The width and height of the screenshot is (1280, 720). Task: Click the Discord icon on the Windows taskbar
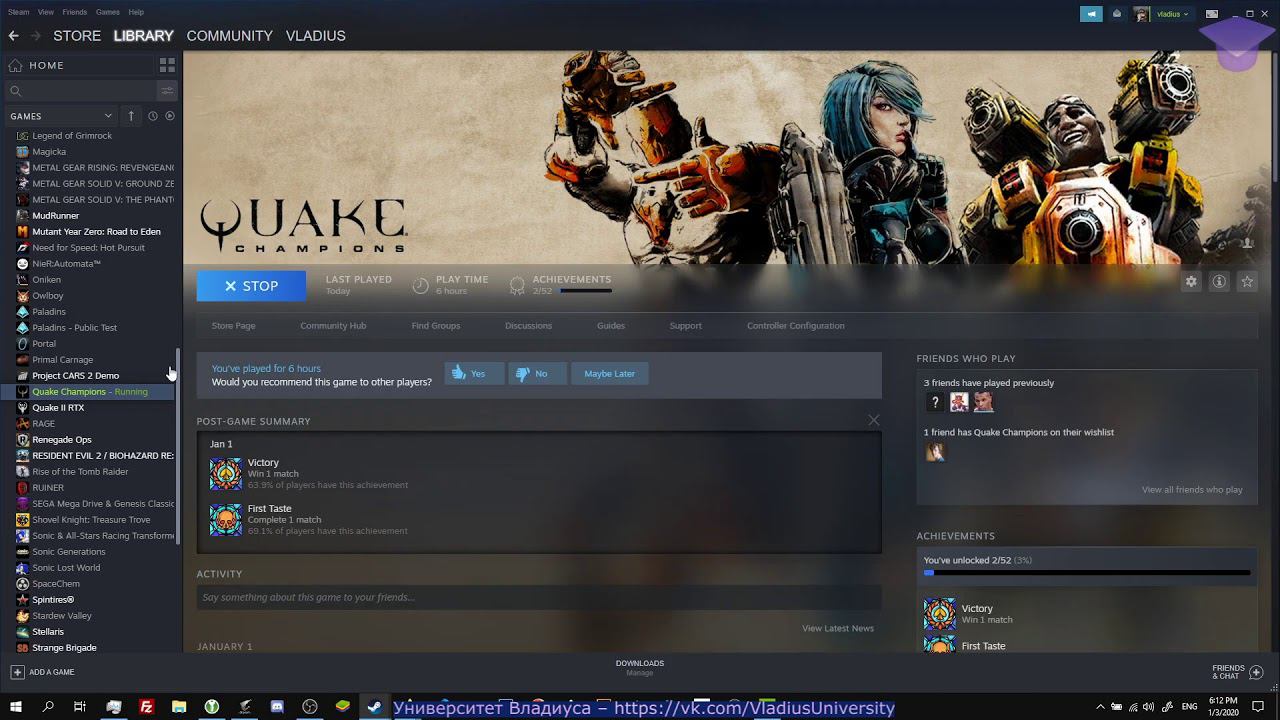click(x=277, y=707)
